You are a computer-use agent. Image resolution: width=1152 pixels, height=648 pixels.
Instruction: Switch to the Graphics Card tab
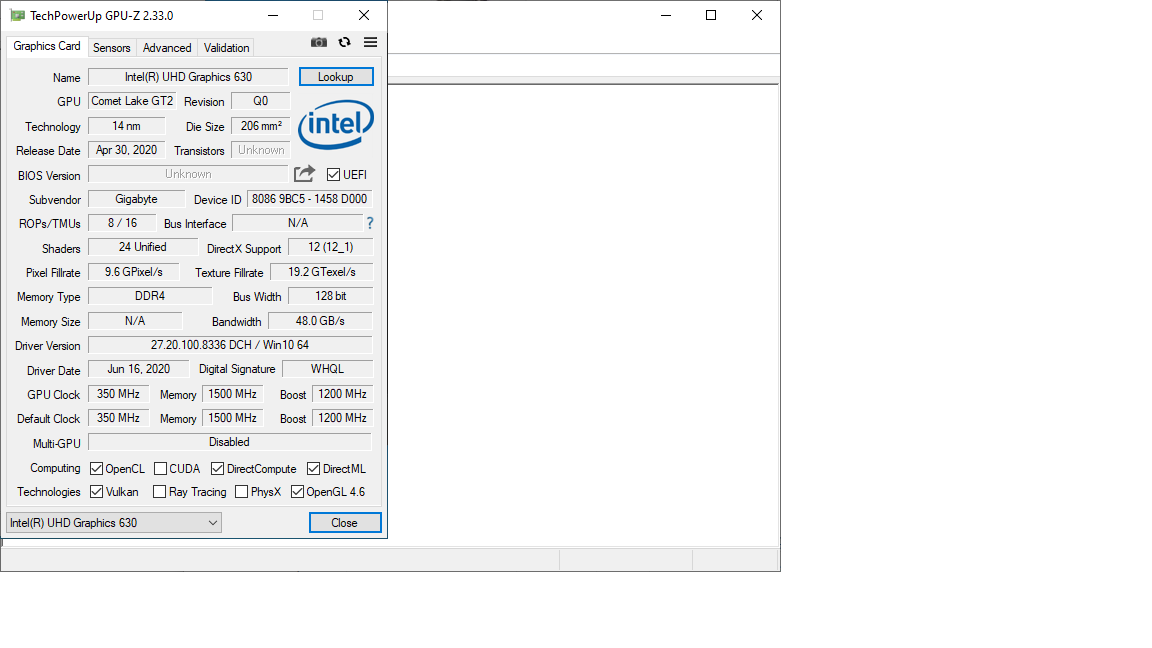click(x=47, y=46)
